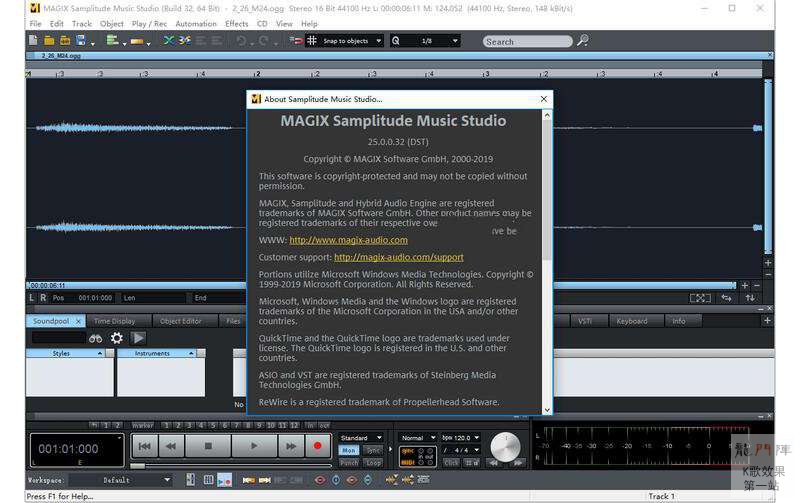
Task: Open the Help menu
Action: pos(309,23)
